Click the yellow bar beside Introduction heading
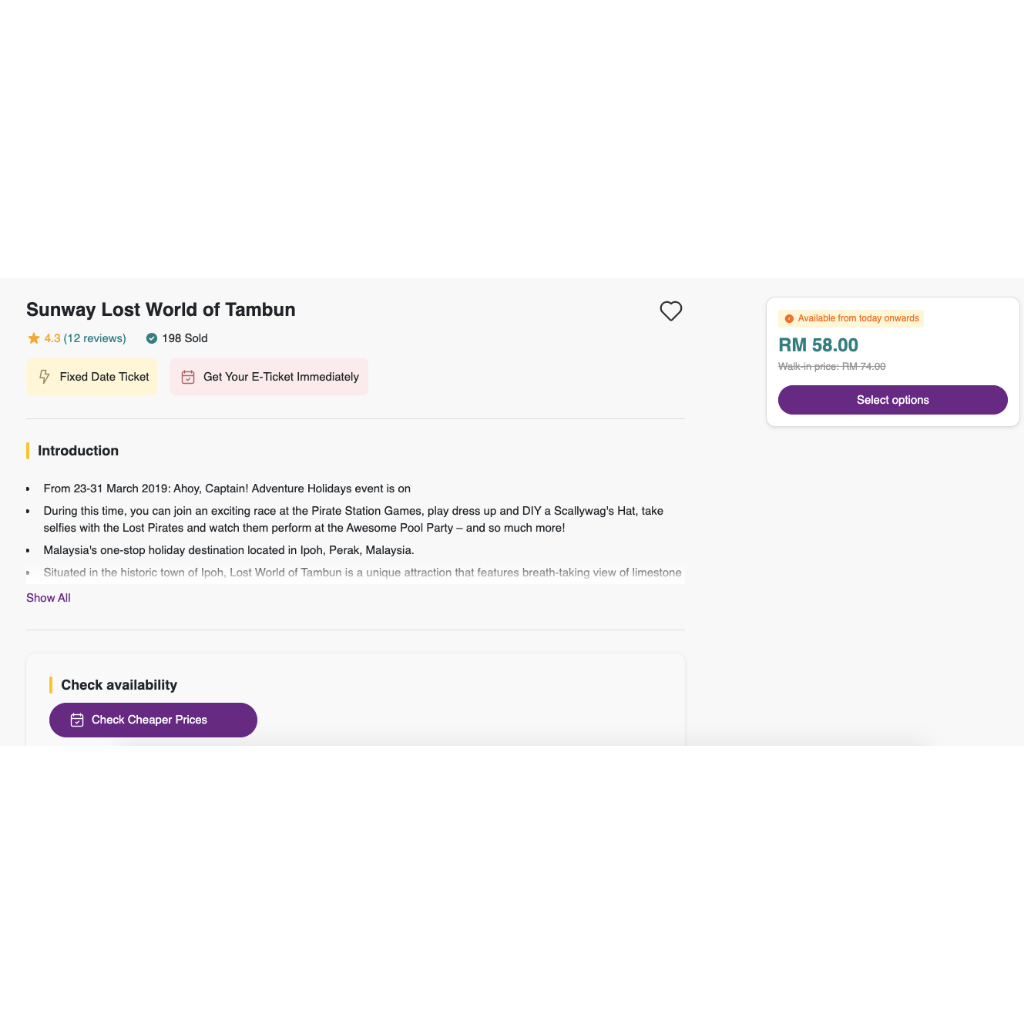1024x1024 pixels. click(x=27, y=450)
